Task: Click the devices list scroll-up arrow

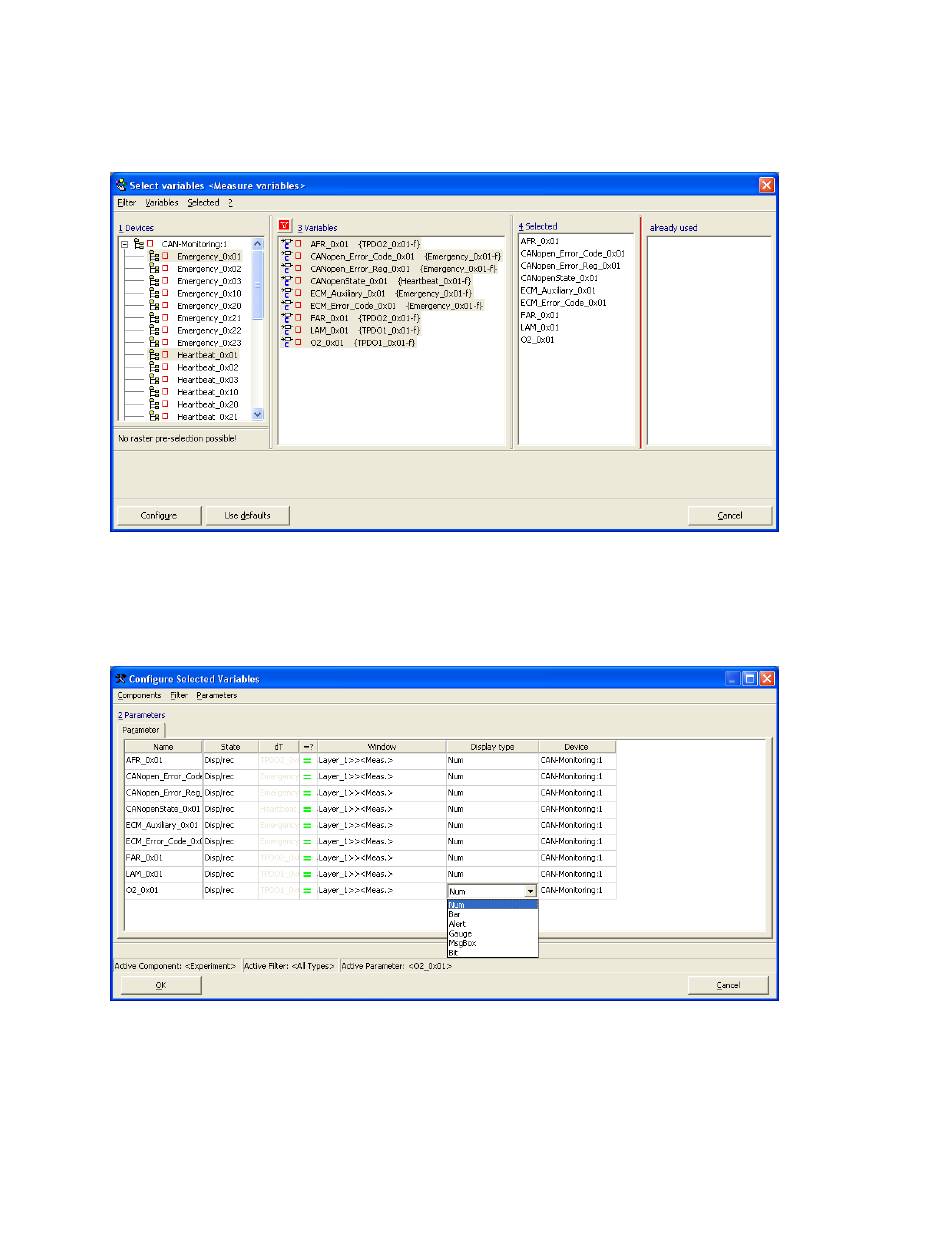Action: tap(257, 243)
